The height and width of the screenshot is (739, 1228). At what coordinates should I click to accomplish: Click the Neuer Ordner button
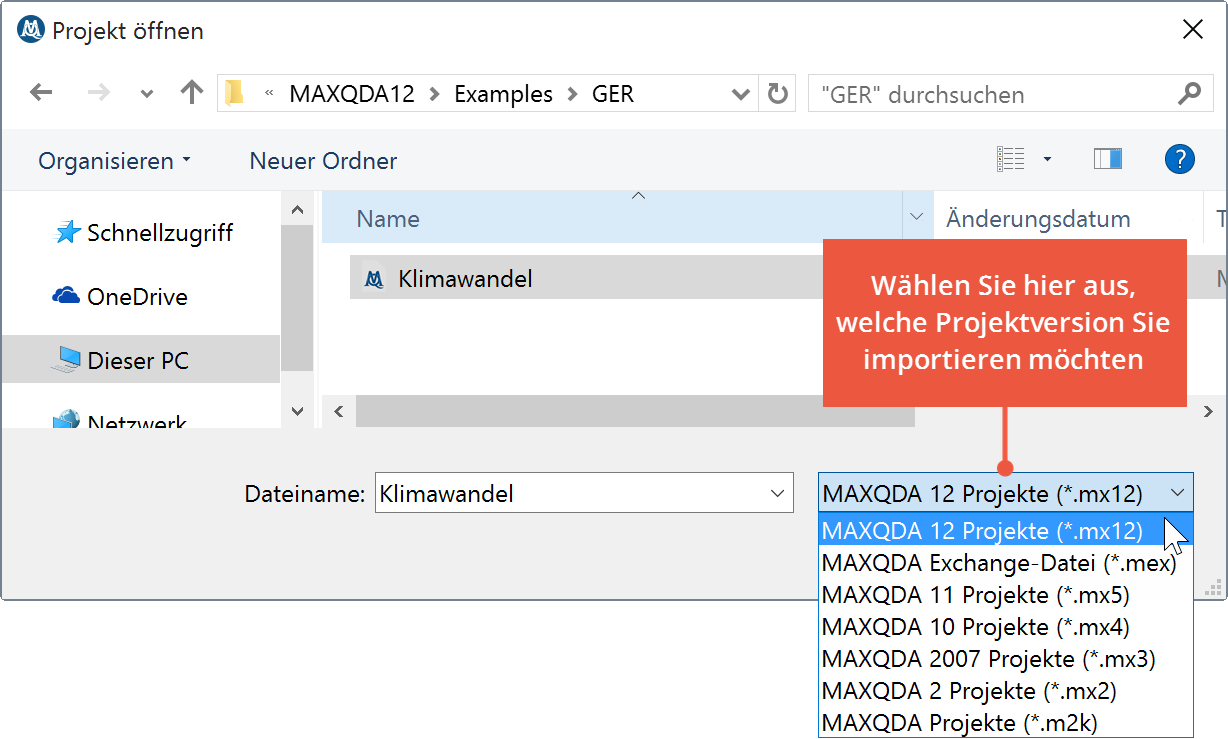(323, 161)
